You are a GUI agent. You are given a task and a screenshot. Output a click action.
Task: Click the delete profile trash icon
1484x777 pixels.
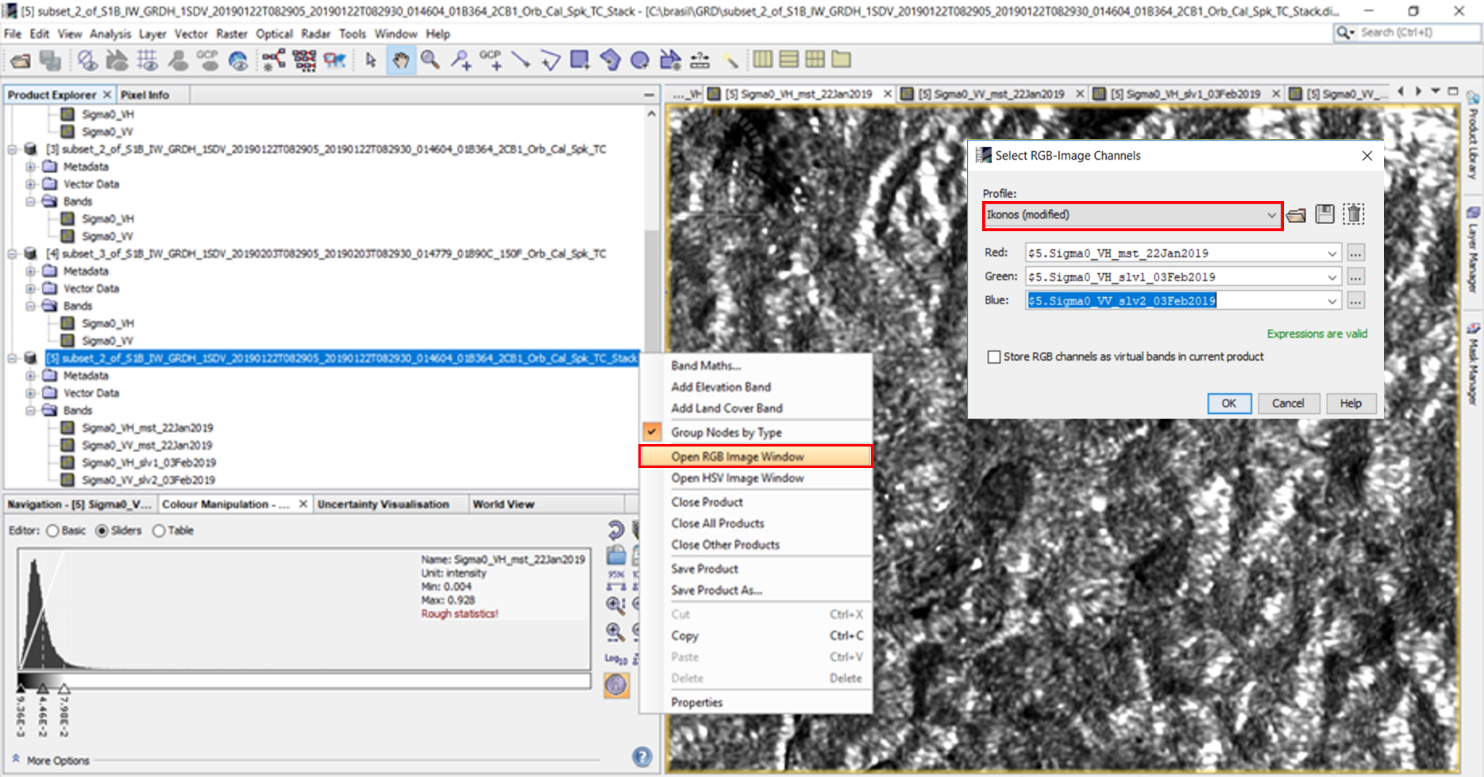coord(1353,215)
